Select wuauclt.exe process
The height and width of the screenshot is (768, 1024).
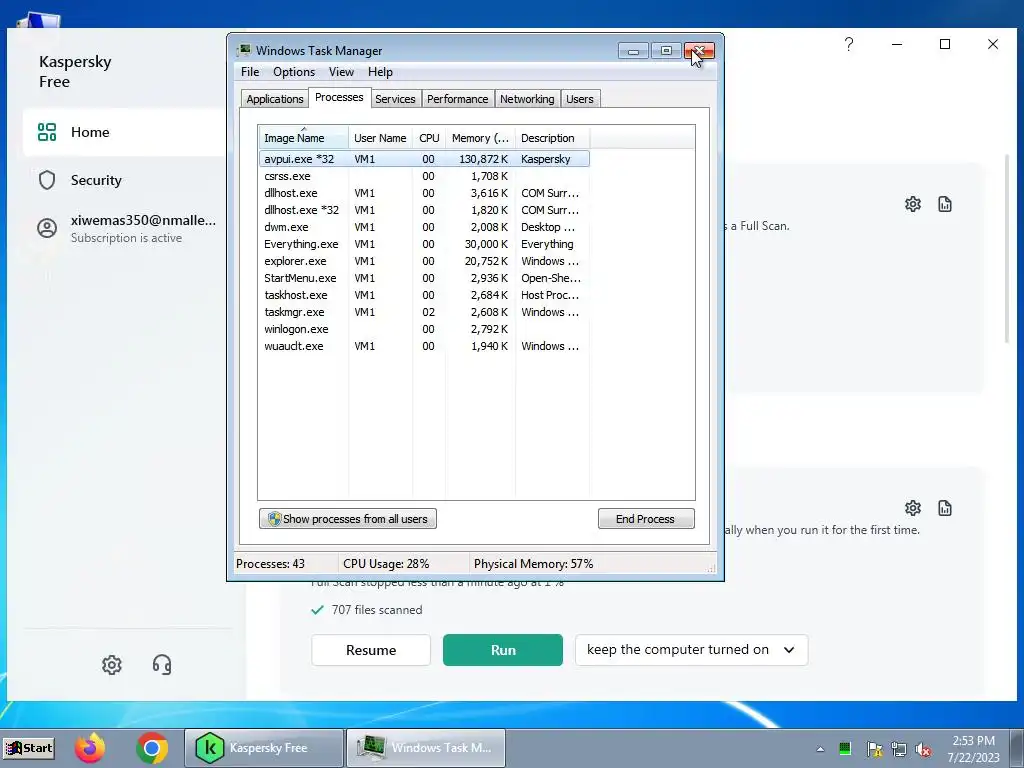[x=424, y=345]
